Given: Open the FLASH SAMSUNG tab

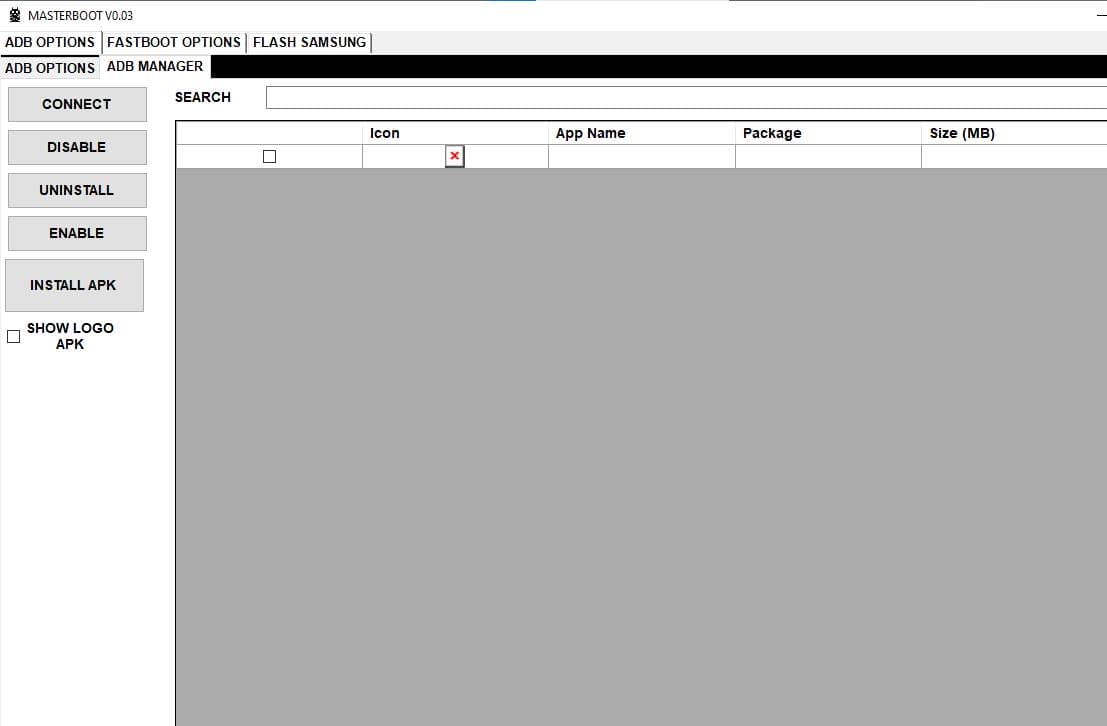Looking at the screenshot, I should coord(309,42).
